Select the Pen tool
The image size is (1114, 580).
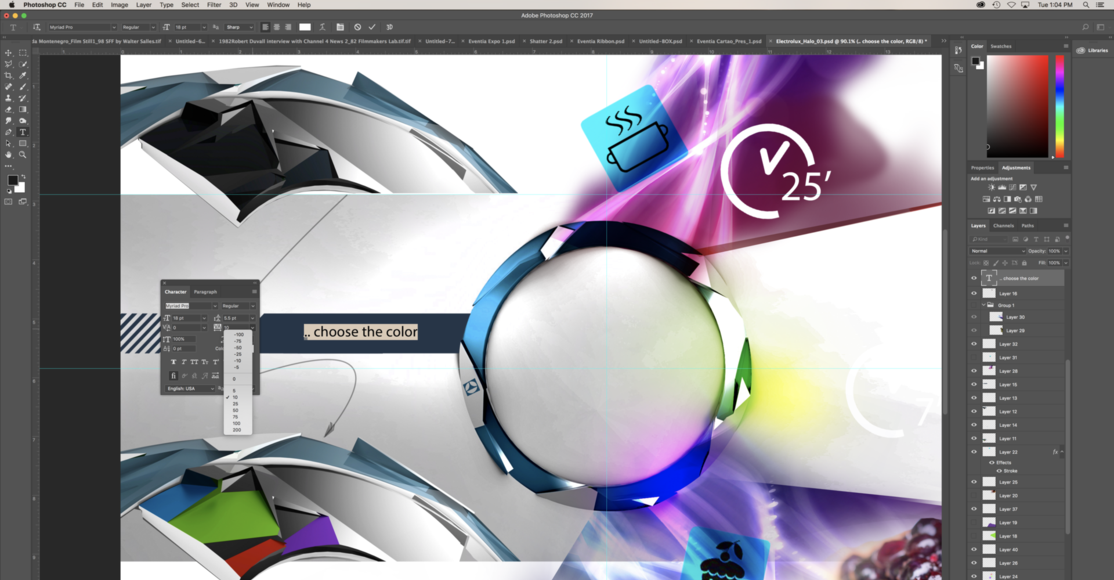click(9, 132)
